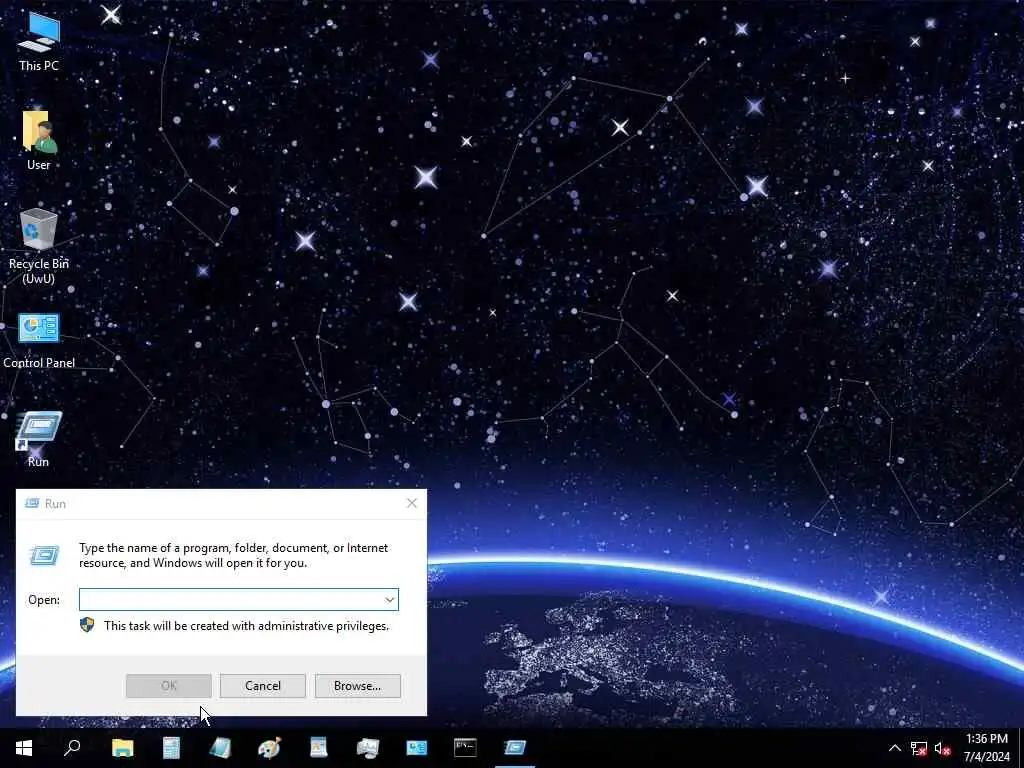Launch Paint from the taskbar

point(269,748)
